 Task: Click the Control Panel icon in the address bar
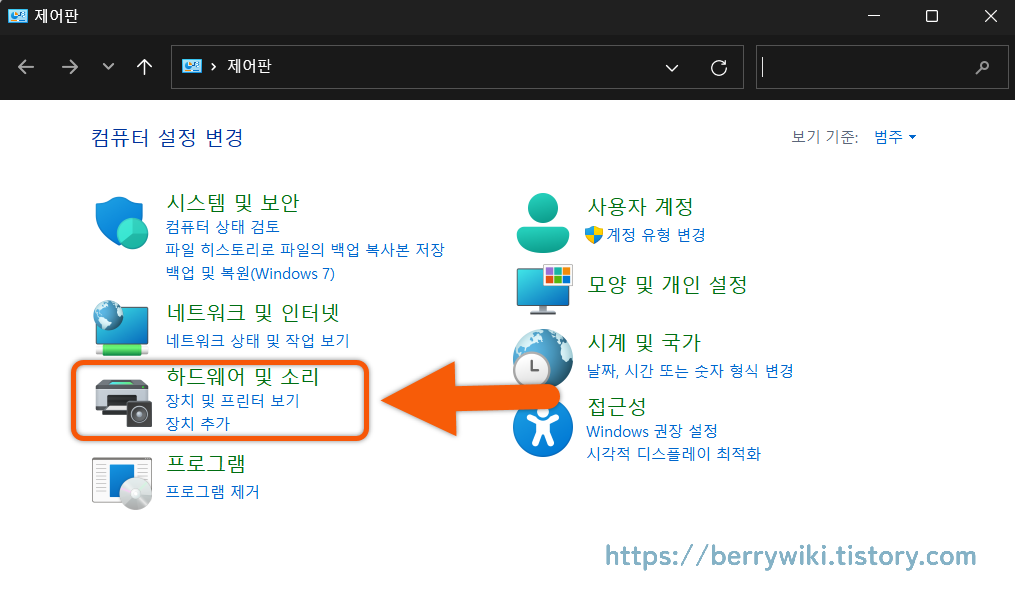point(190,67)
